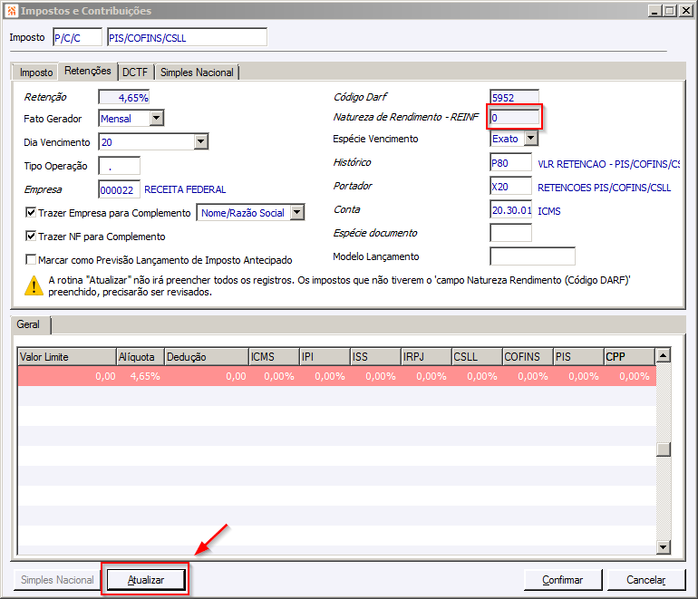This screenshot has width=698, height=599.
Task: Minimize the Impostos e Contribuições window
Action: 654,11
